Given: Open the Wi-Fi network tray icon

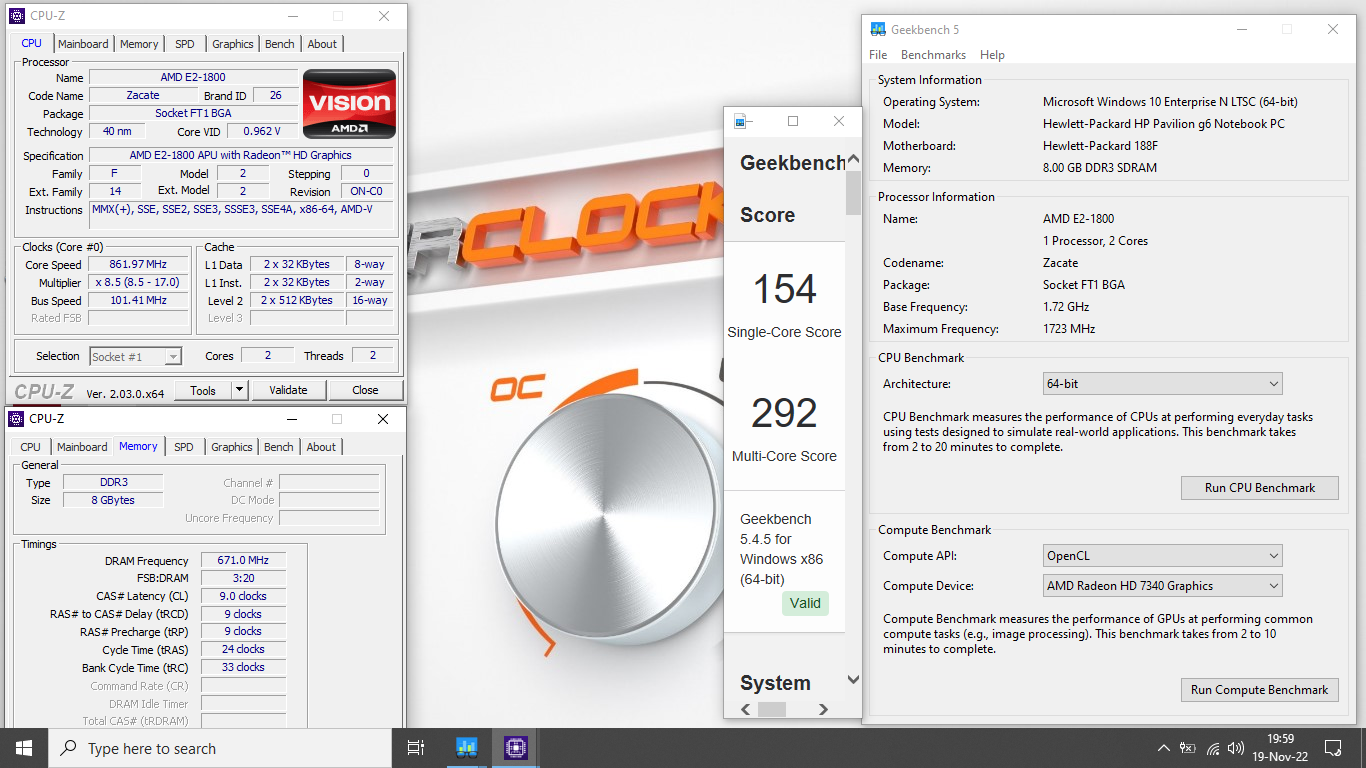Looking at the screenshot, I should pyautogui.click(x=1213, y=748).
